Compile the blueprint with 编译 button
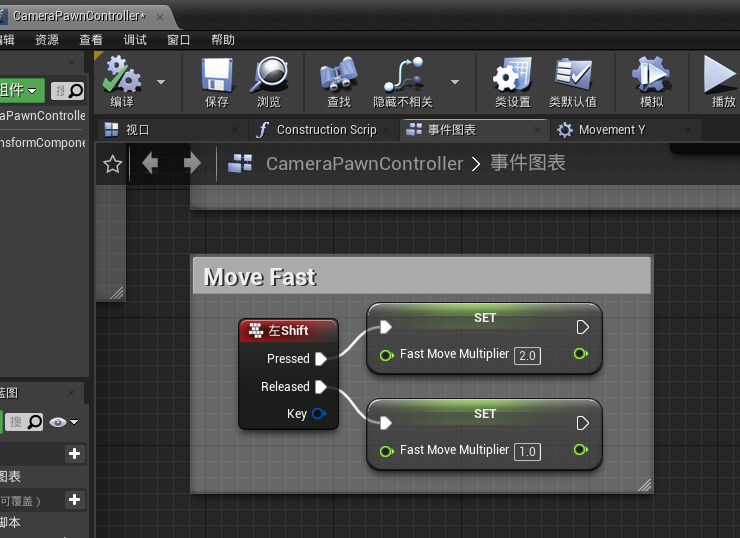740x538 pixels. pos(122,82)
